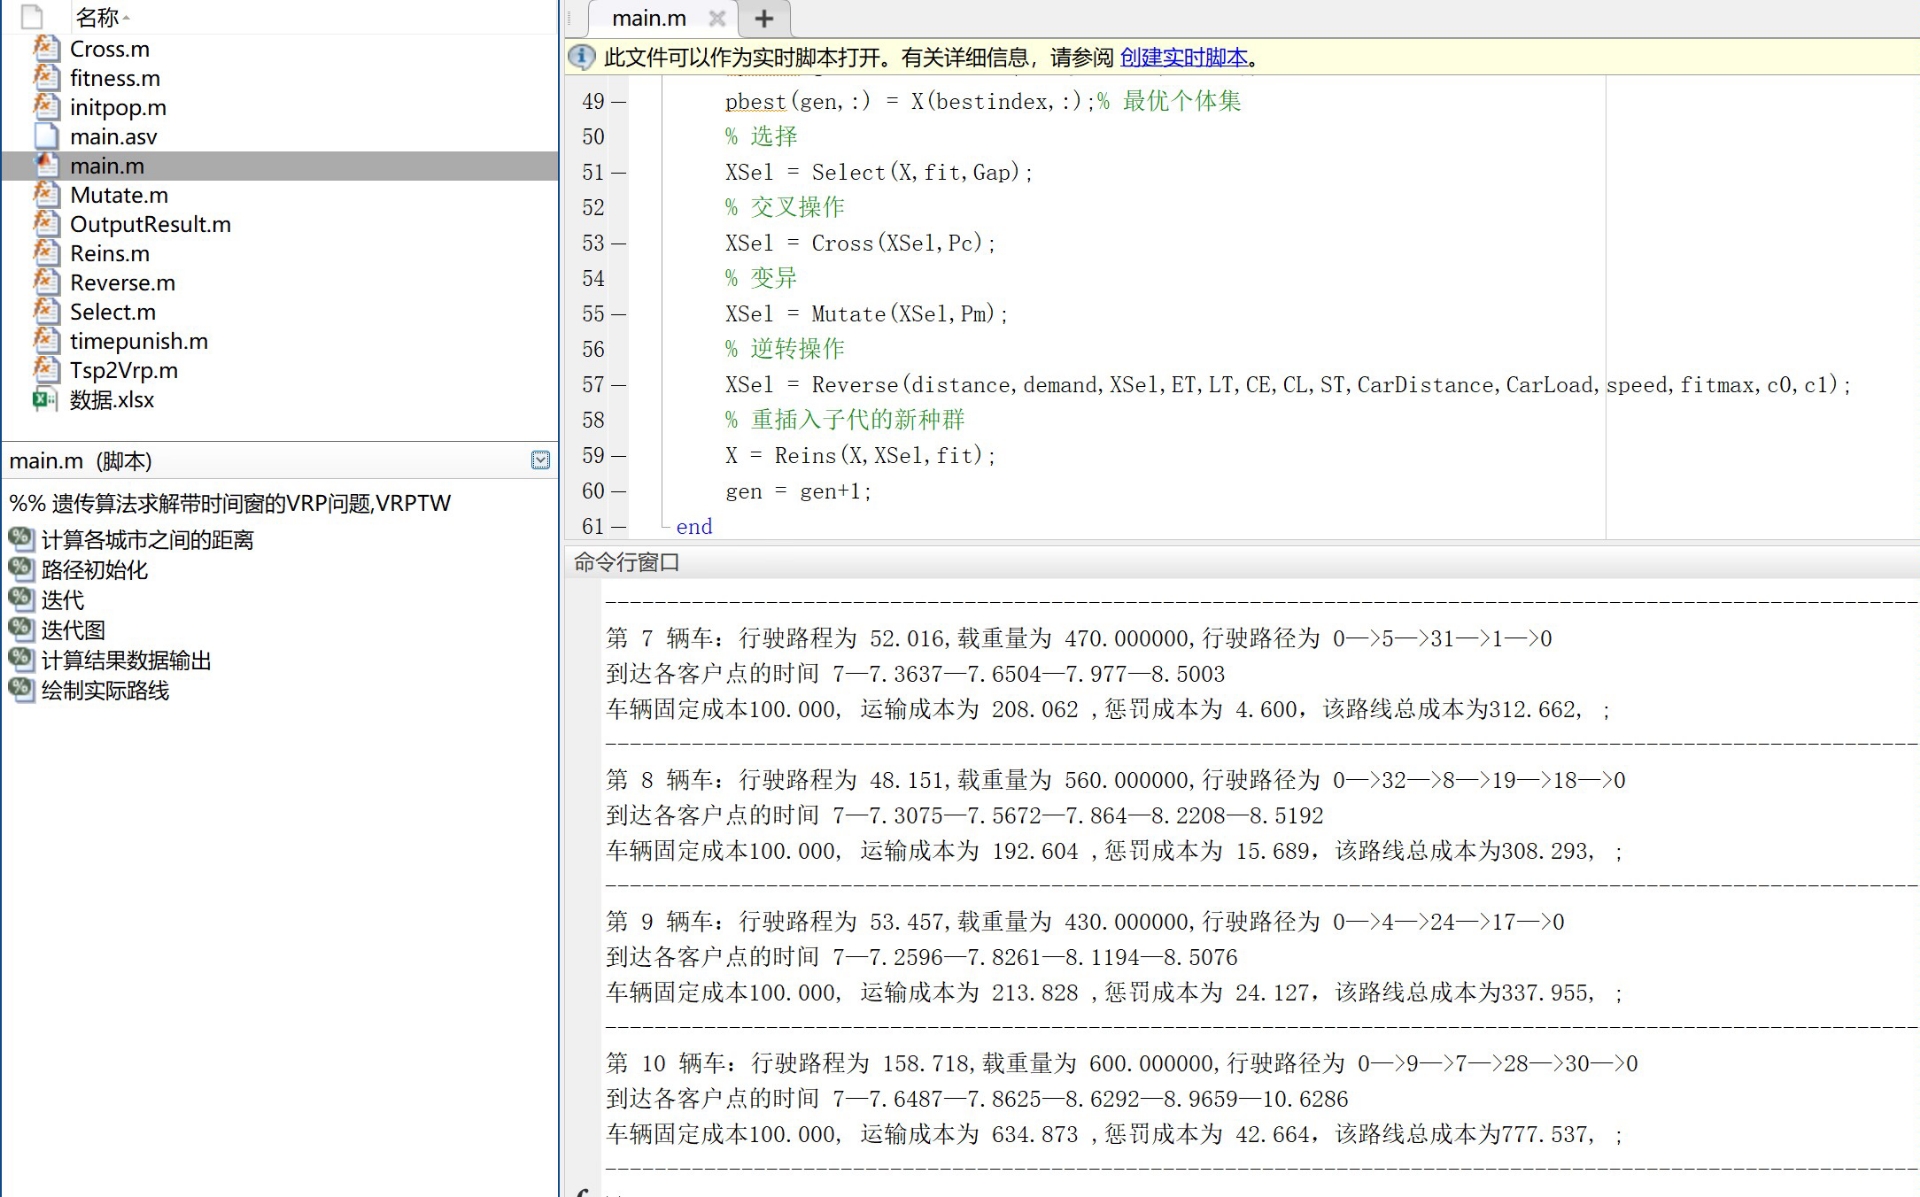Click the 第 10 辆车 output line
Viewport: 1920px width, 1197px height.
coord(1121,1063)
